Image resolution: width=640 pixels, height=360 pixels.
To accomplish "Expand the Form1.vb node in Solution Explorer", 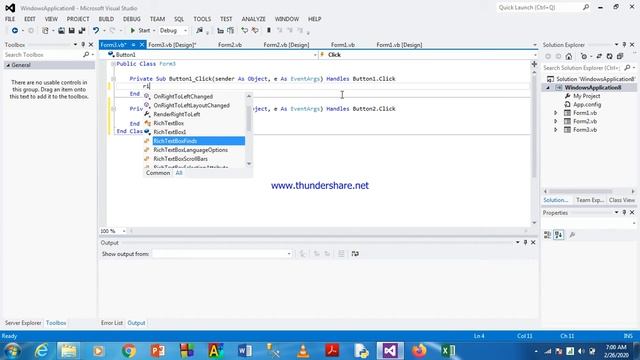I will [x=556, y=113].
